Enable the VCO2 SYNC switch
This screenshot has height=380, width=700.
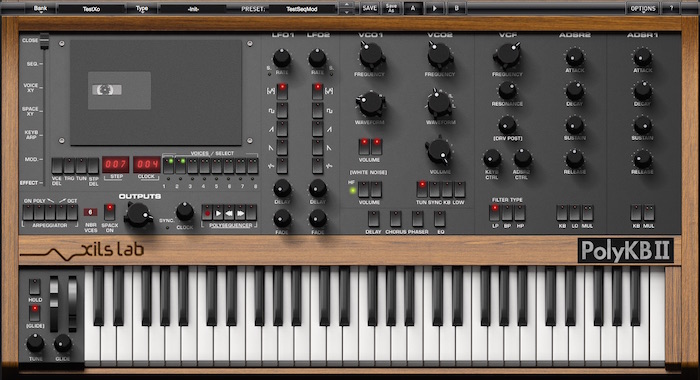click(434, 189)
